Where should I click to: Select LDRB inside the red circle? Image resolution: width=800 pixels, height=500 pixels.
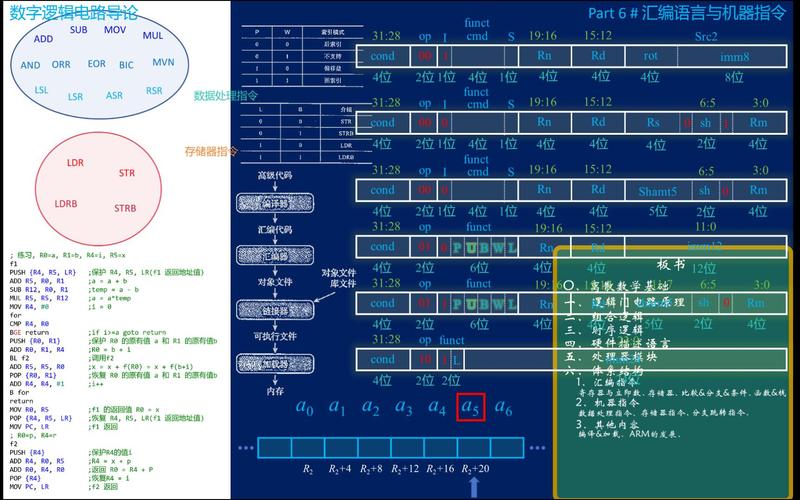coord(66,204)
